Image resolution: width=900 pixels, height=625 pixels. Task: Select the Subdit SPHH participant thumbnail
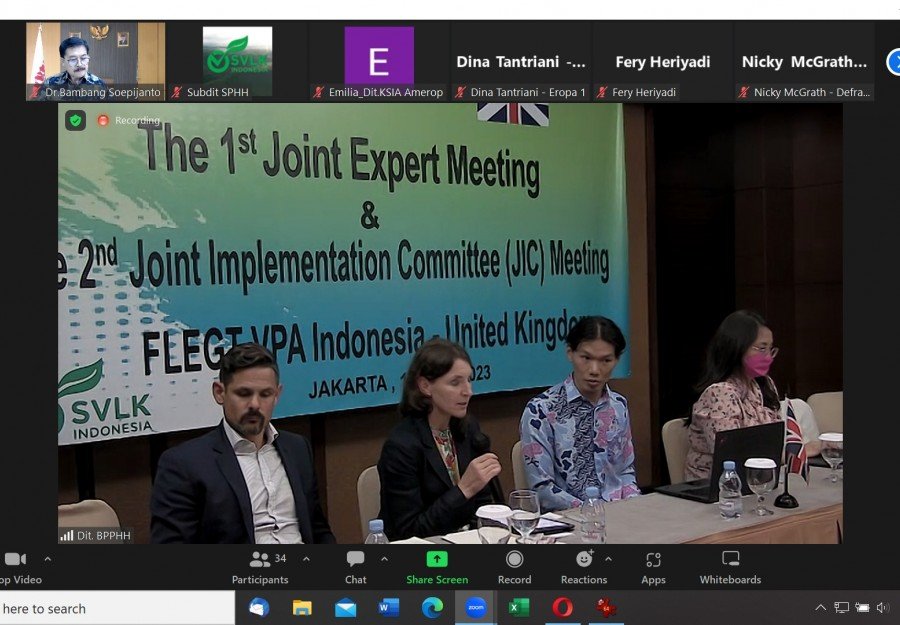click(237, 61)
